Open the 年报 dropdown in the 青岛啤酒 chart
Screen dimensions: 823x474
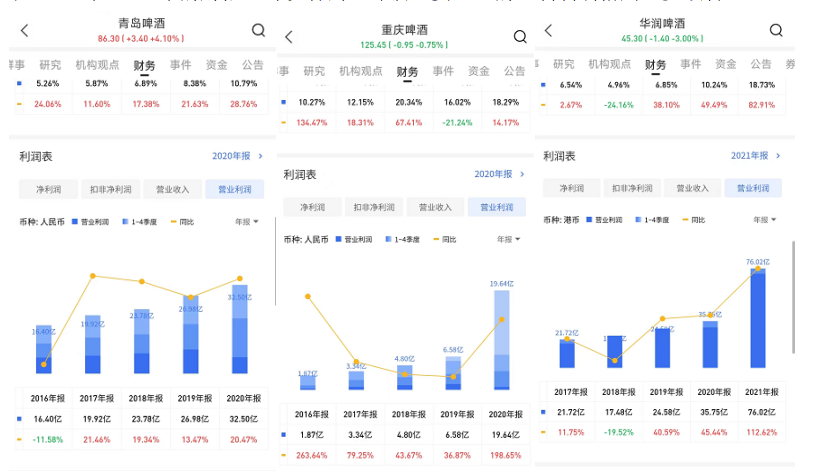click(x=247, y=222)
